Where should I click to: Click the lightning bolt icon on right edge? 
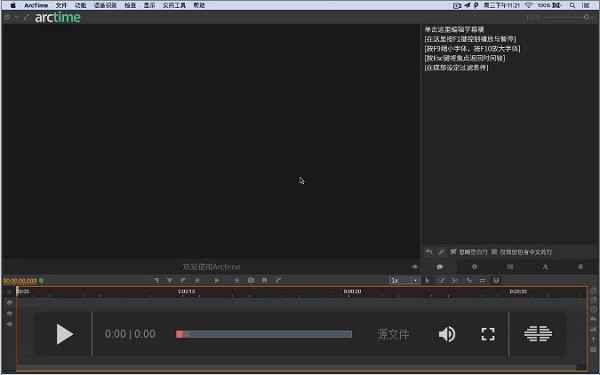593,339
